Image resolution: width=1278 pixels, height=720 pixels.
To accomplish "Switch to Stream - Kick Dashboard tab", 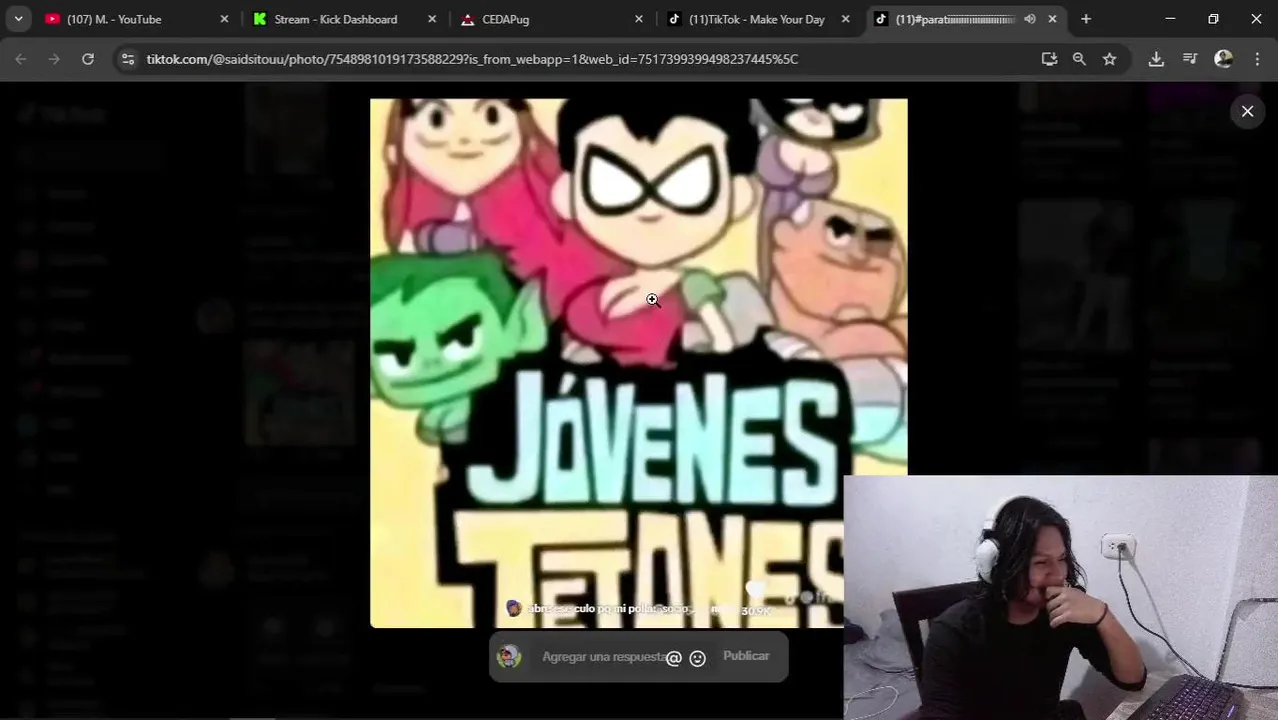I will click(343, 19).
